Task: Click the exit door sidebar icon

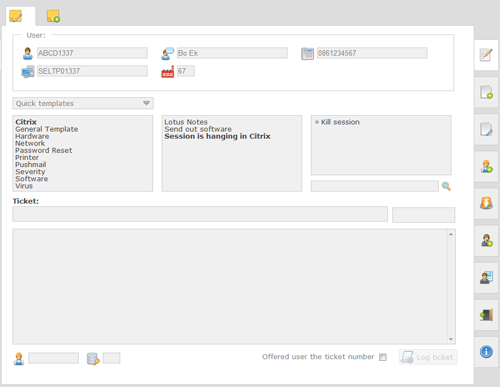Action: point(486,314)
